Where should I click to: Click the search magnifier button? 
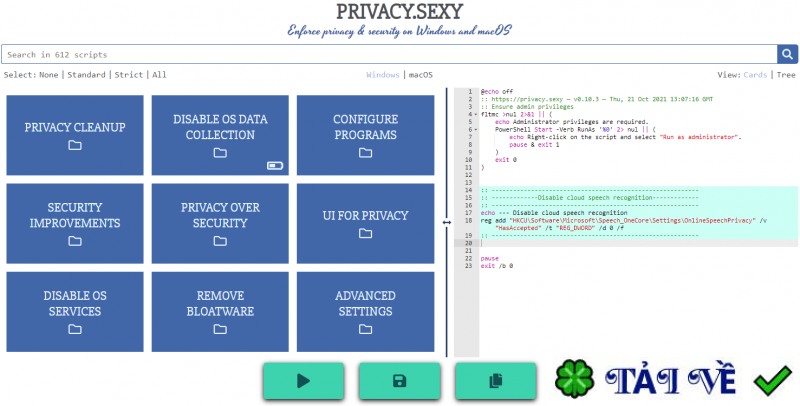click(x=788, y=54)
